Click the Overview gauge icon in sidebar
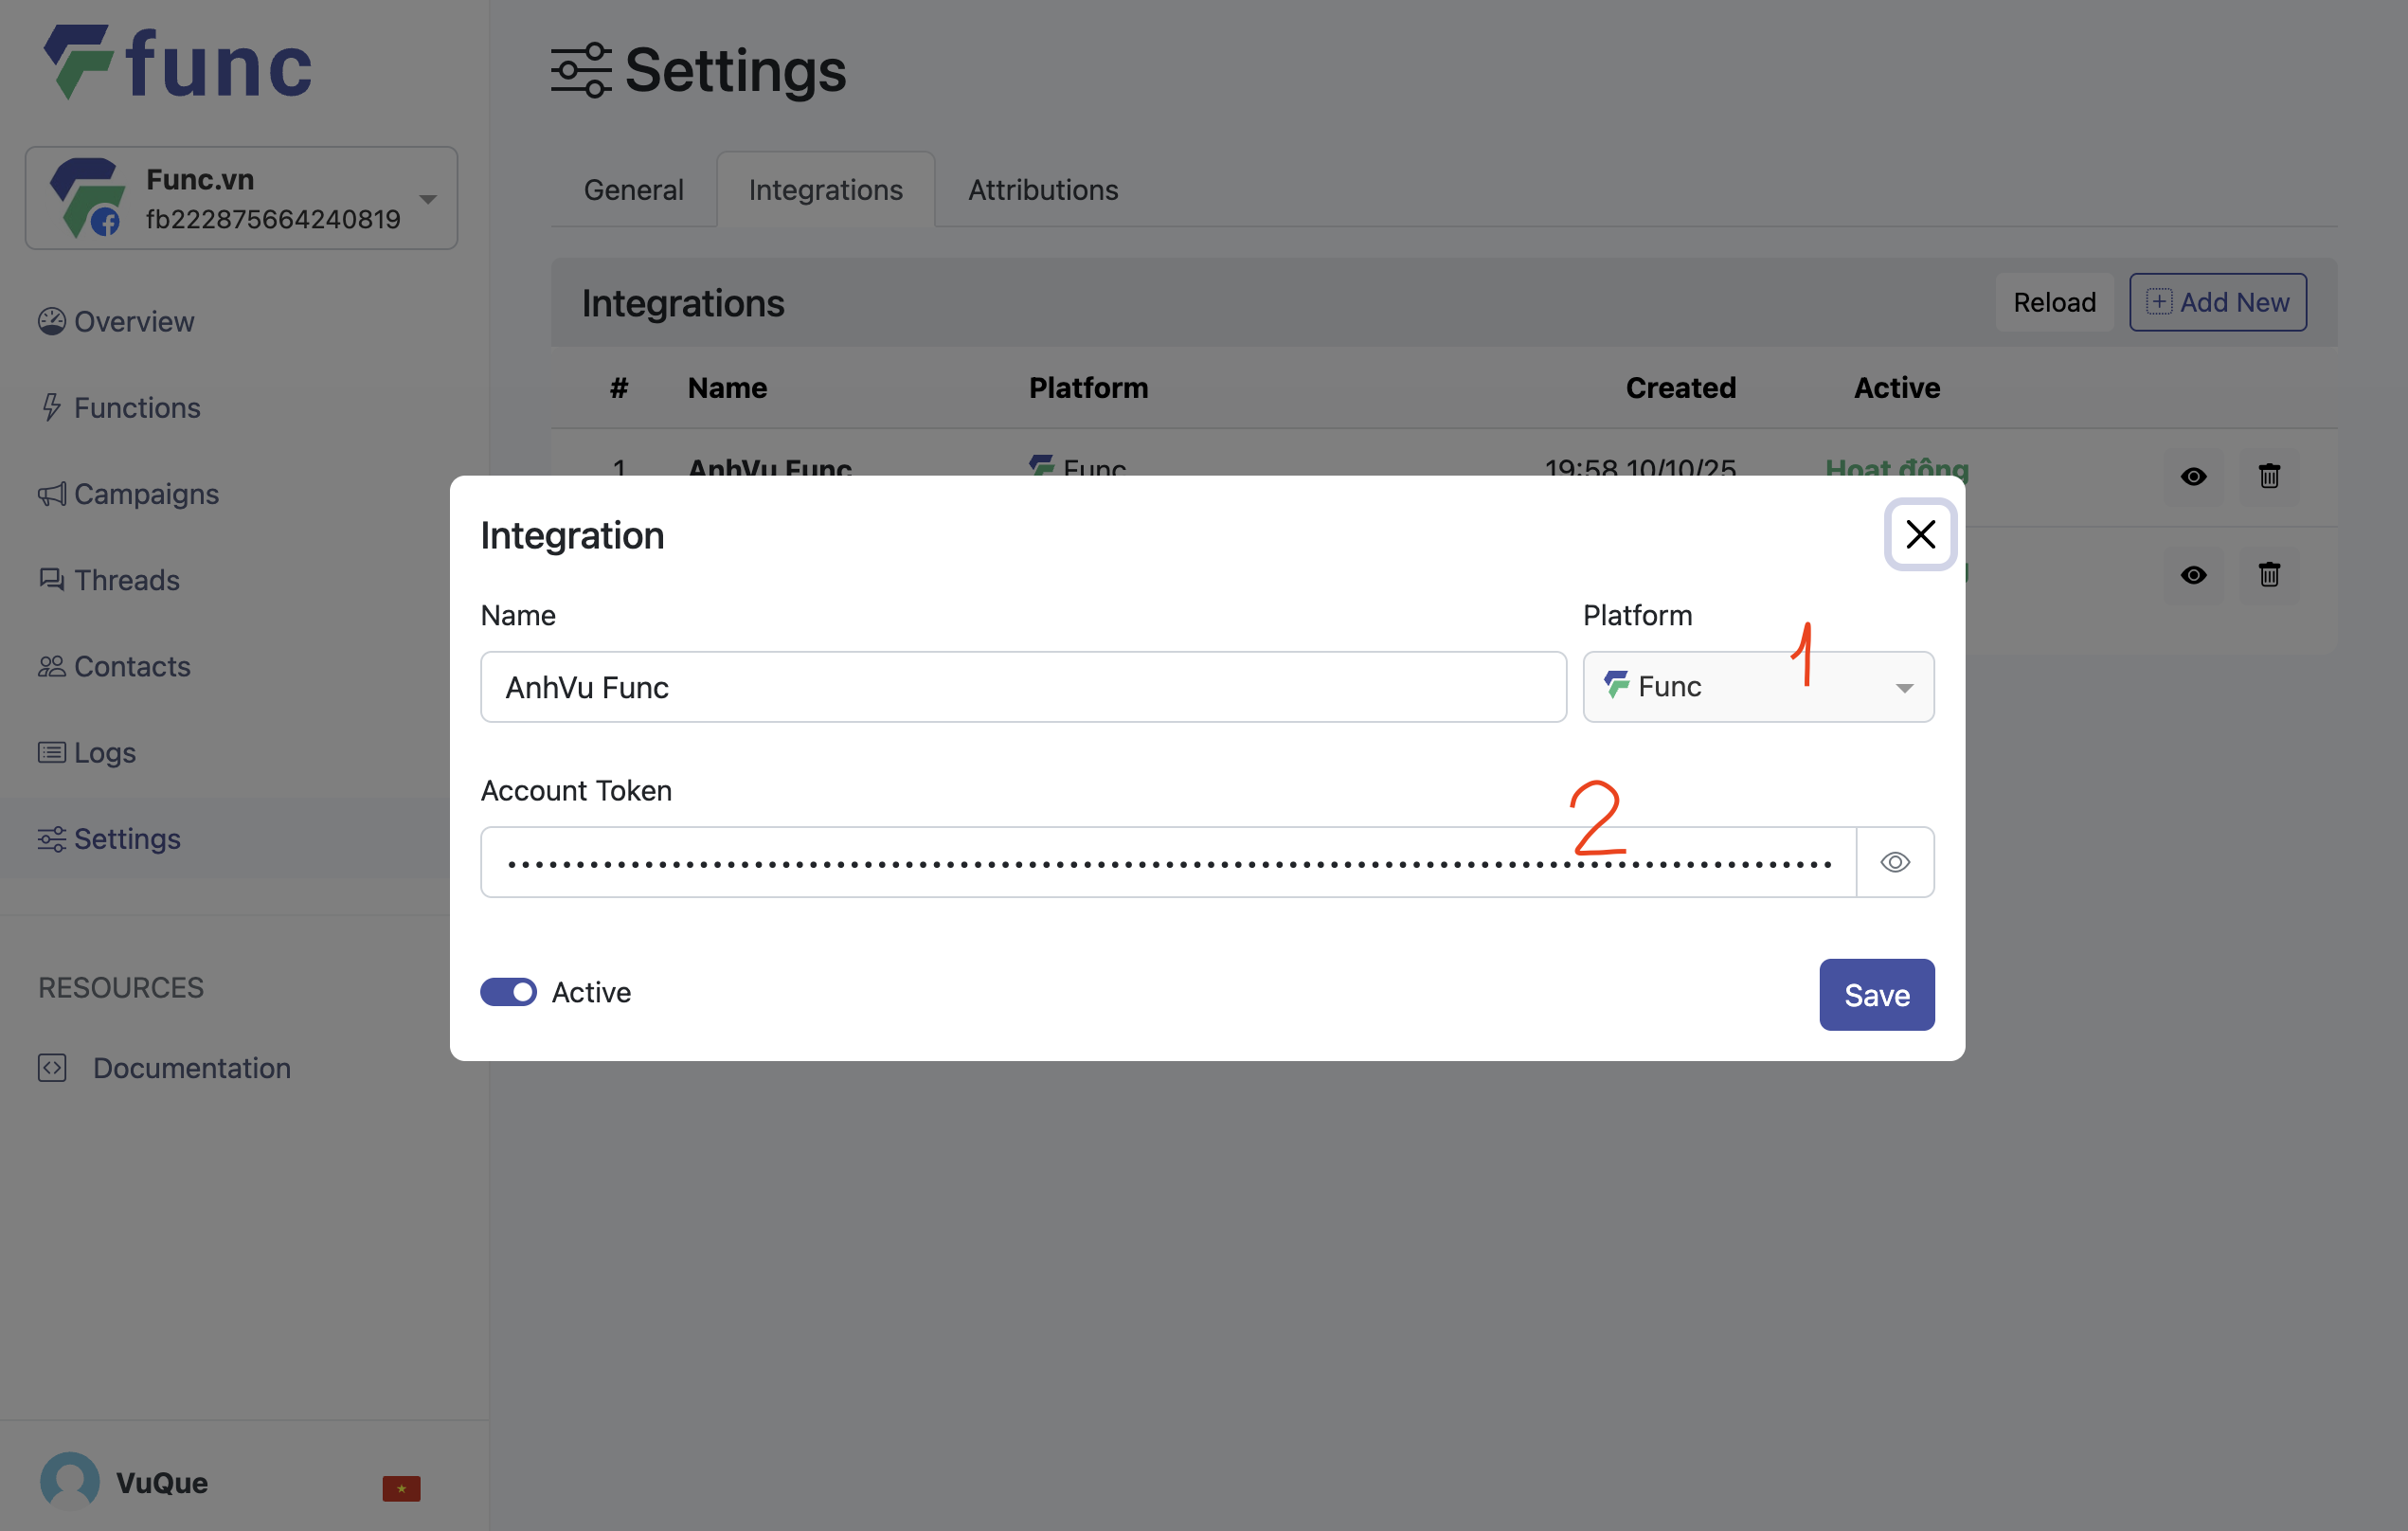 [52, 321]
